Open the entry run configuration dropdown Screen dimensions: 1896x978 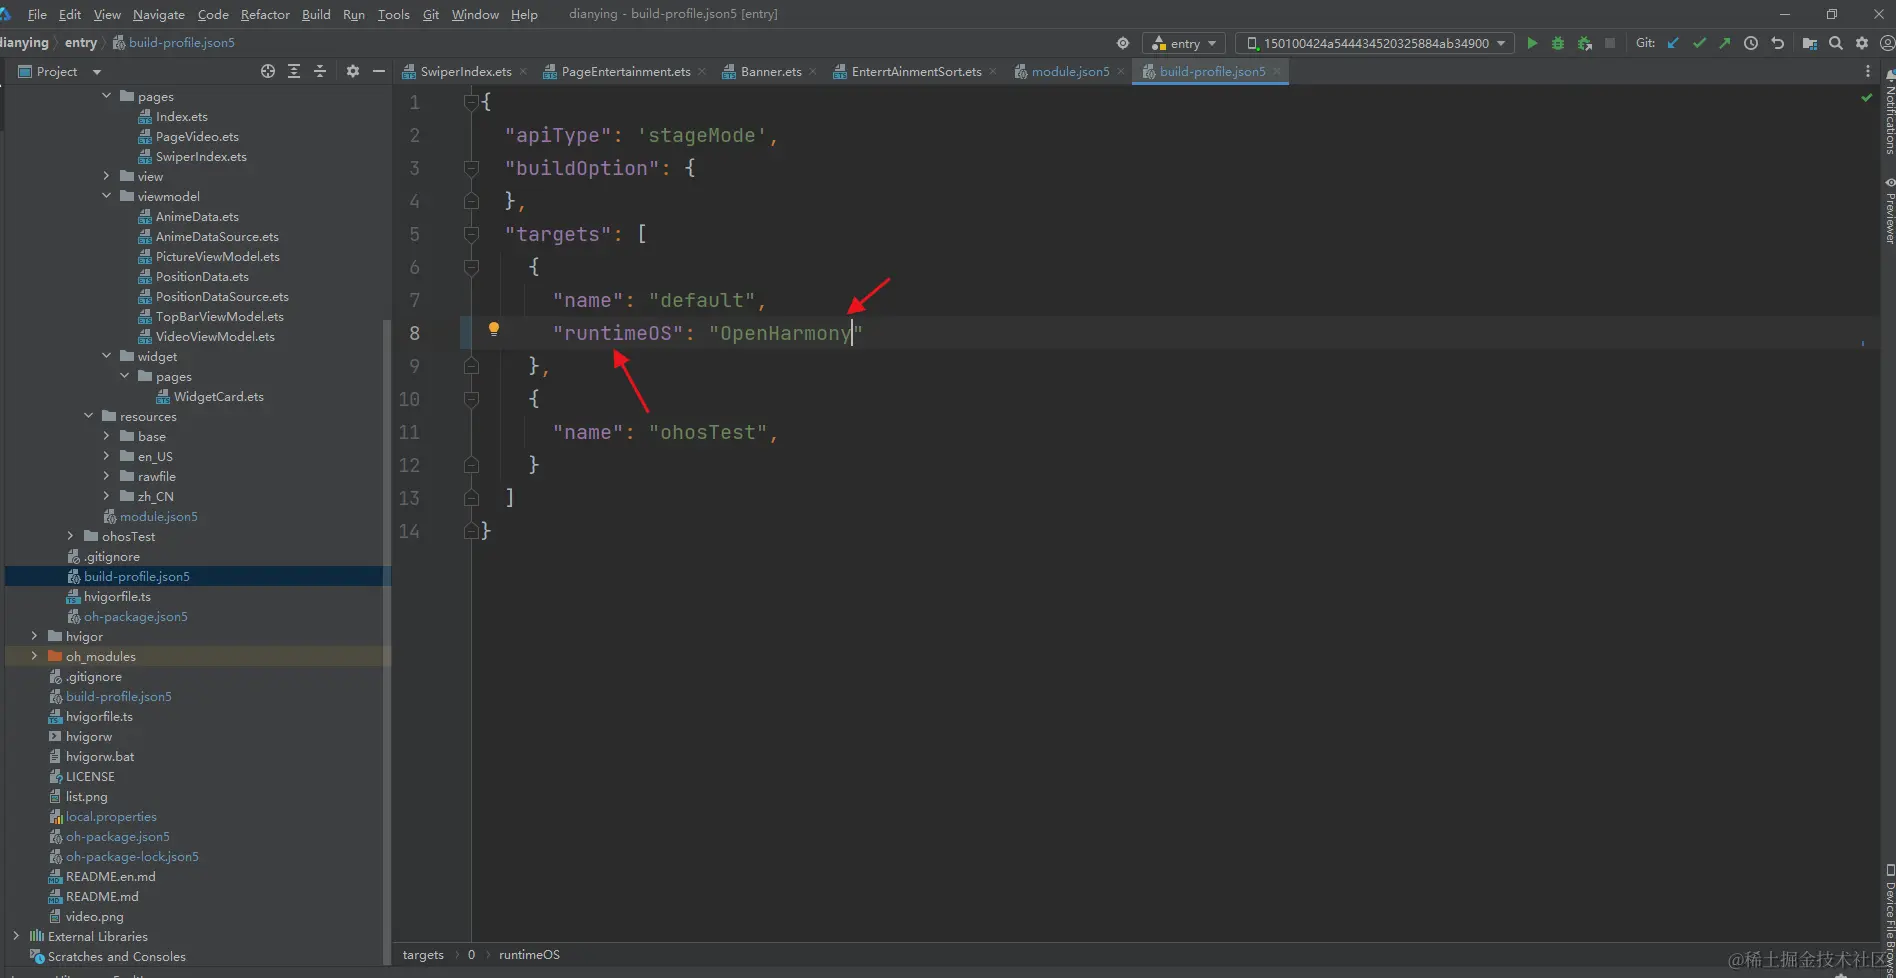[x=1184, y=43]
